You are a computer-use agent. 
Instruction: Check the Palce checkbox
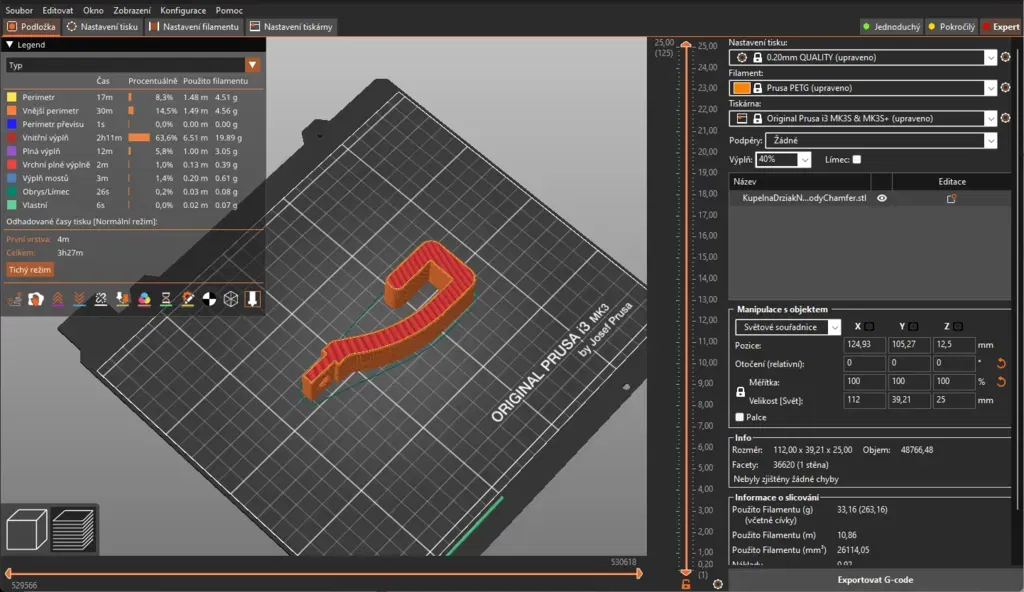(x=739, y=417)
